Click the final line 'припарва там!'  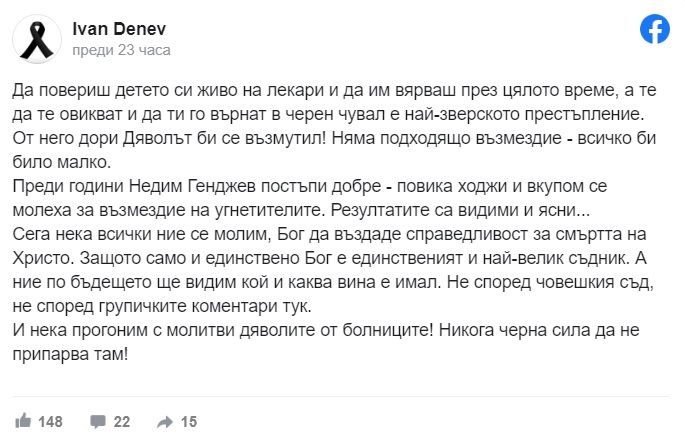70,354
